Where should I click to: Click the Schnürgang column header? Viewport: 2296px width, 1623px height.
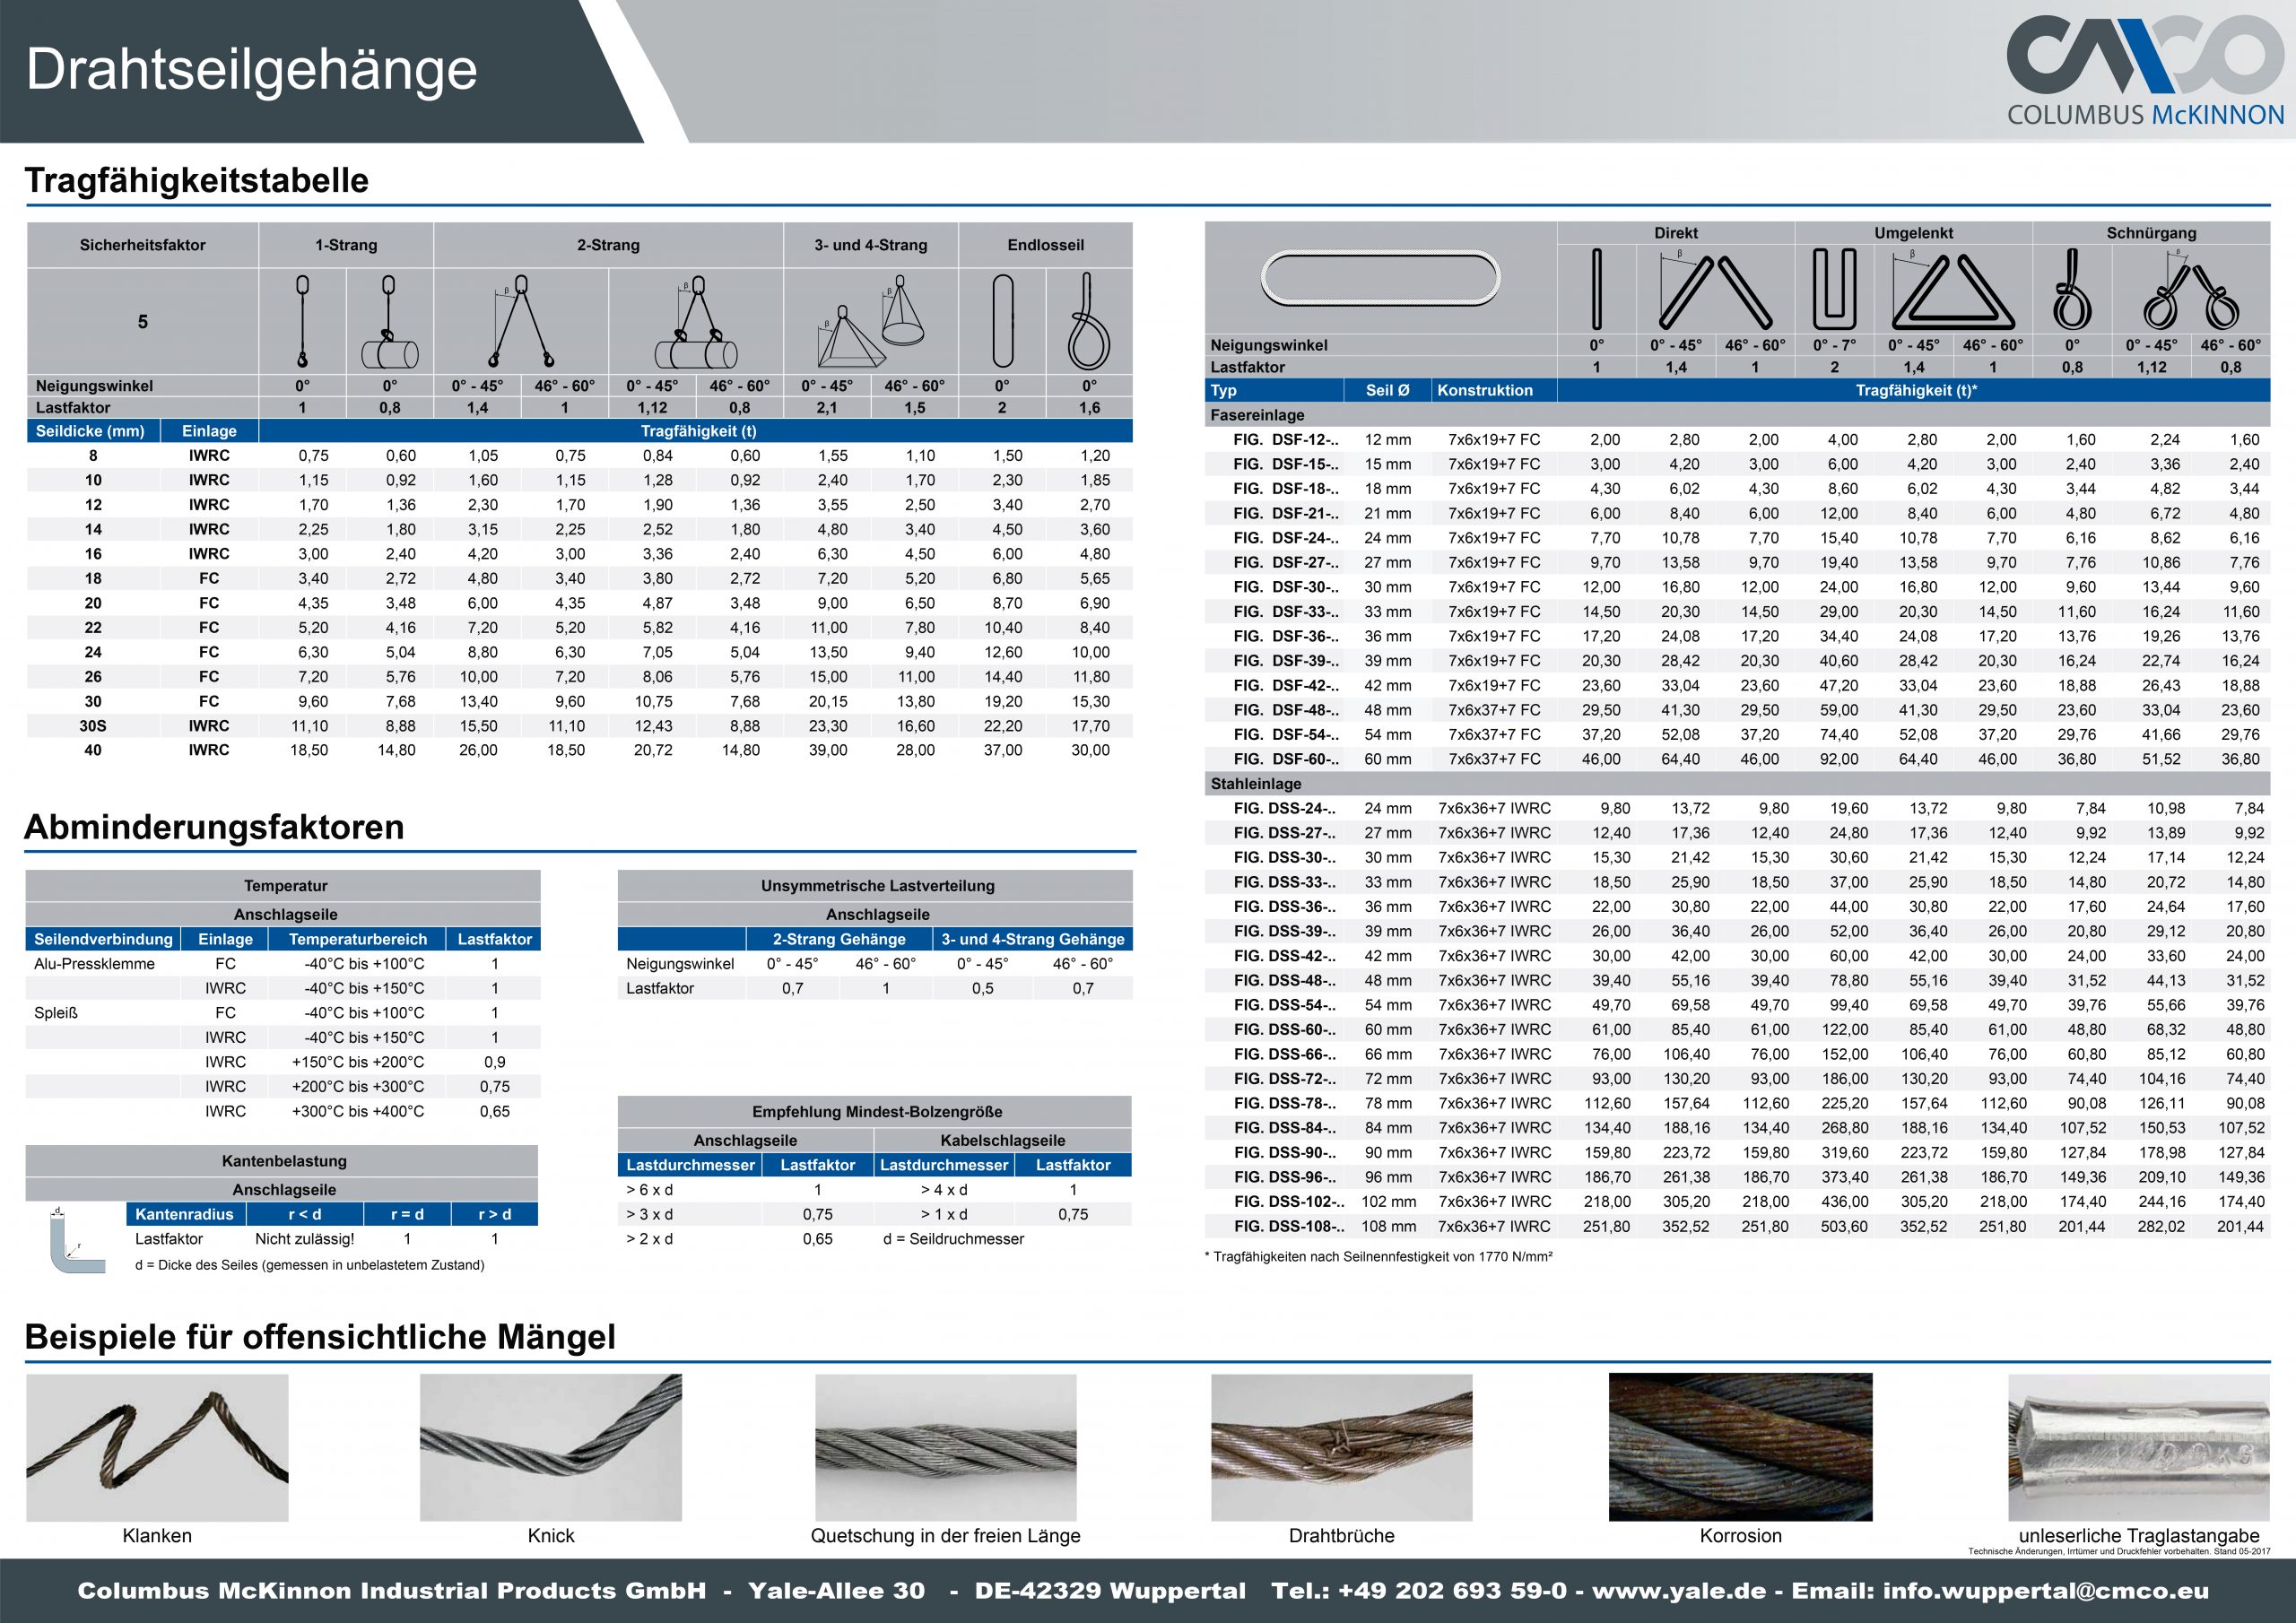pos(2152,233)
